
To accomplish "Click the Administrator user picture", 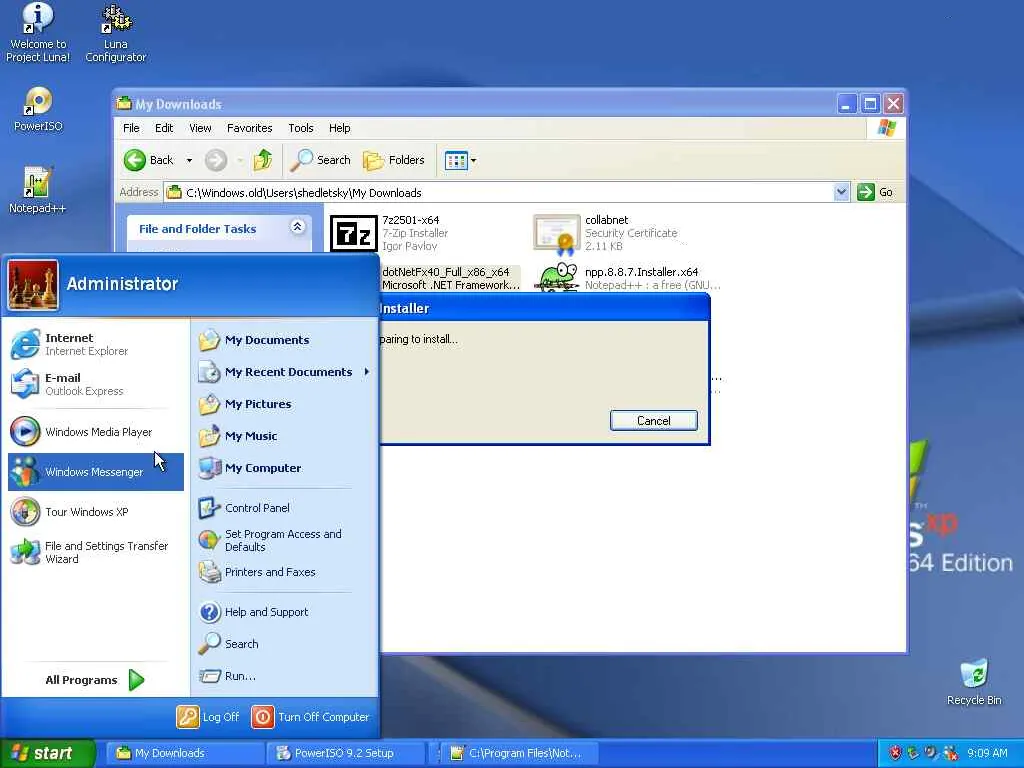I will 33,285.
